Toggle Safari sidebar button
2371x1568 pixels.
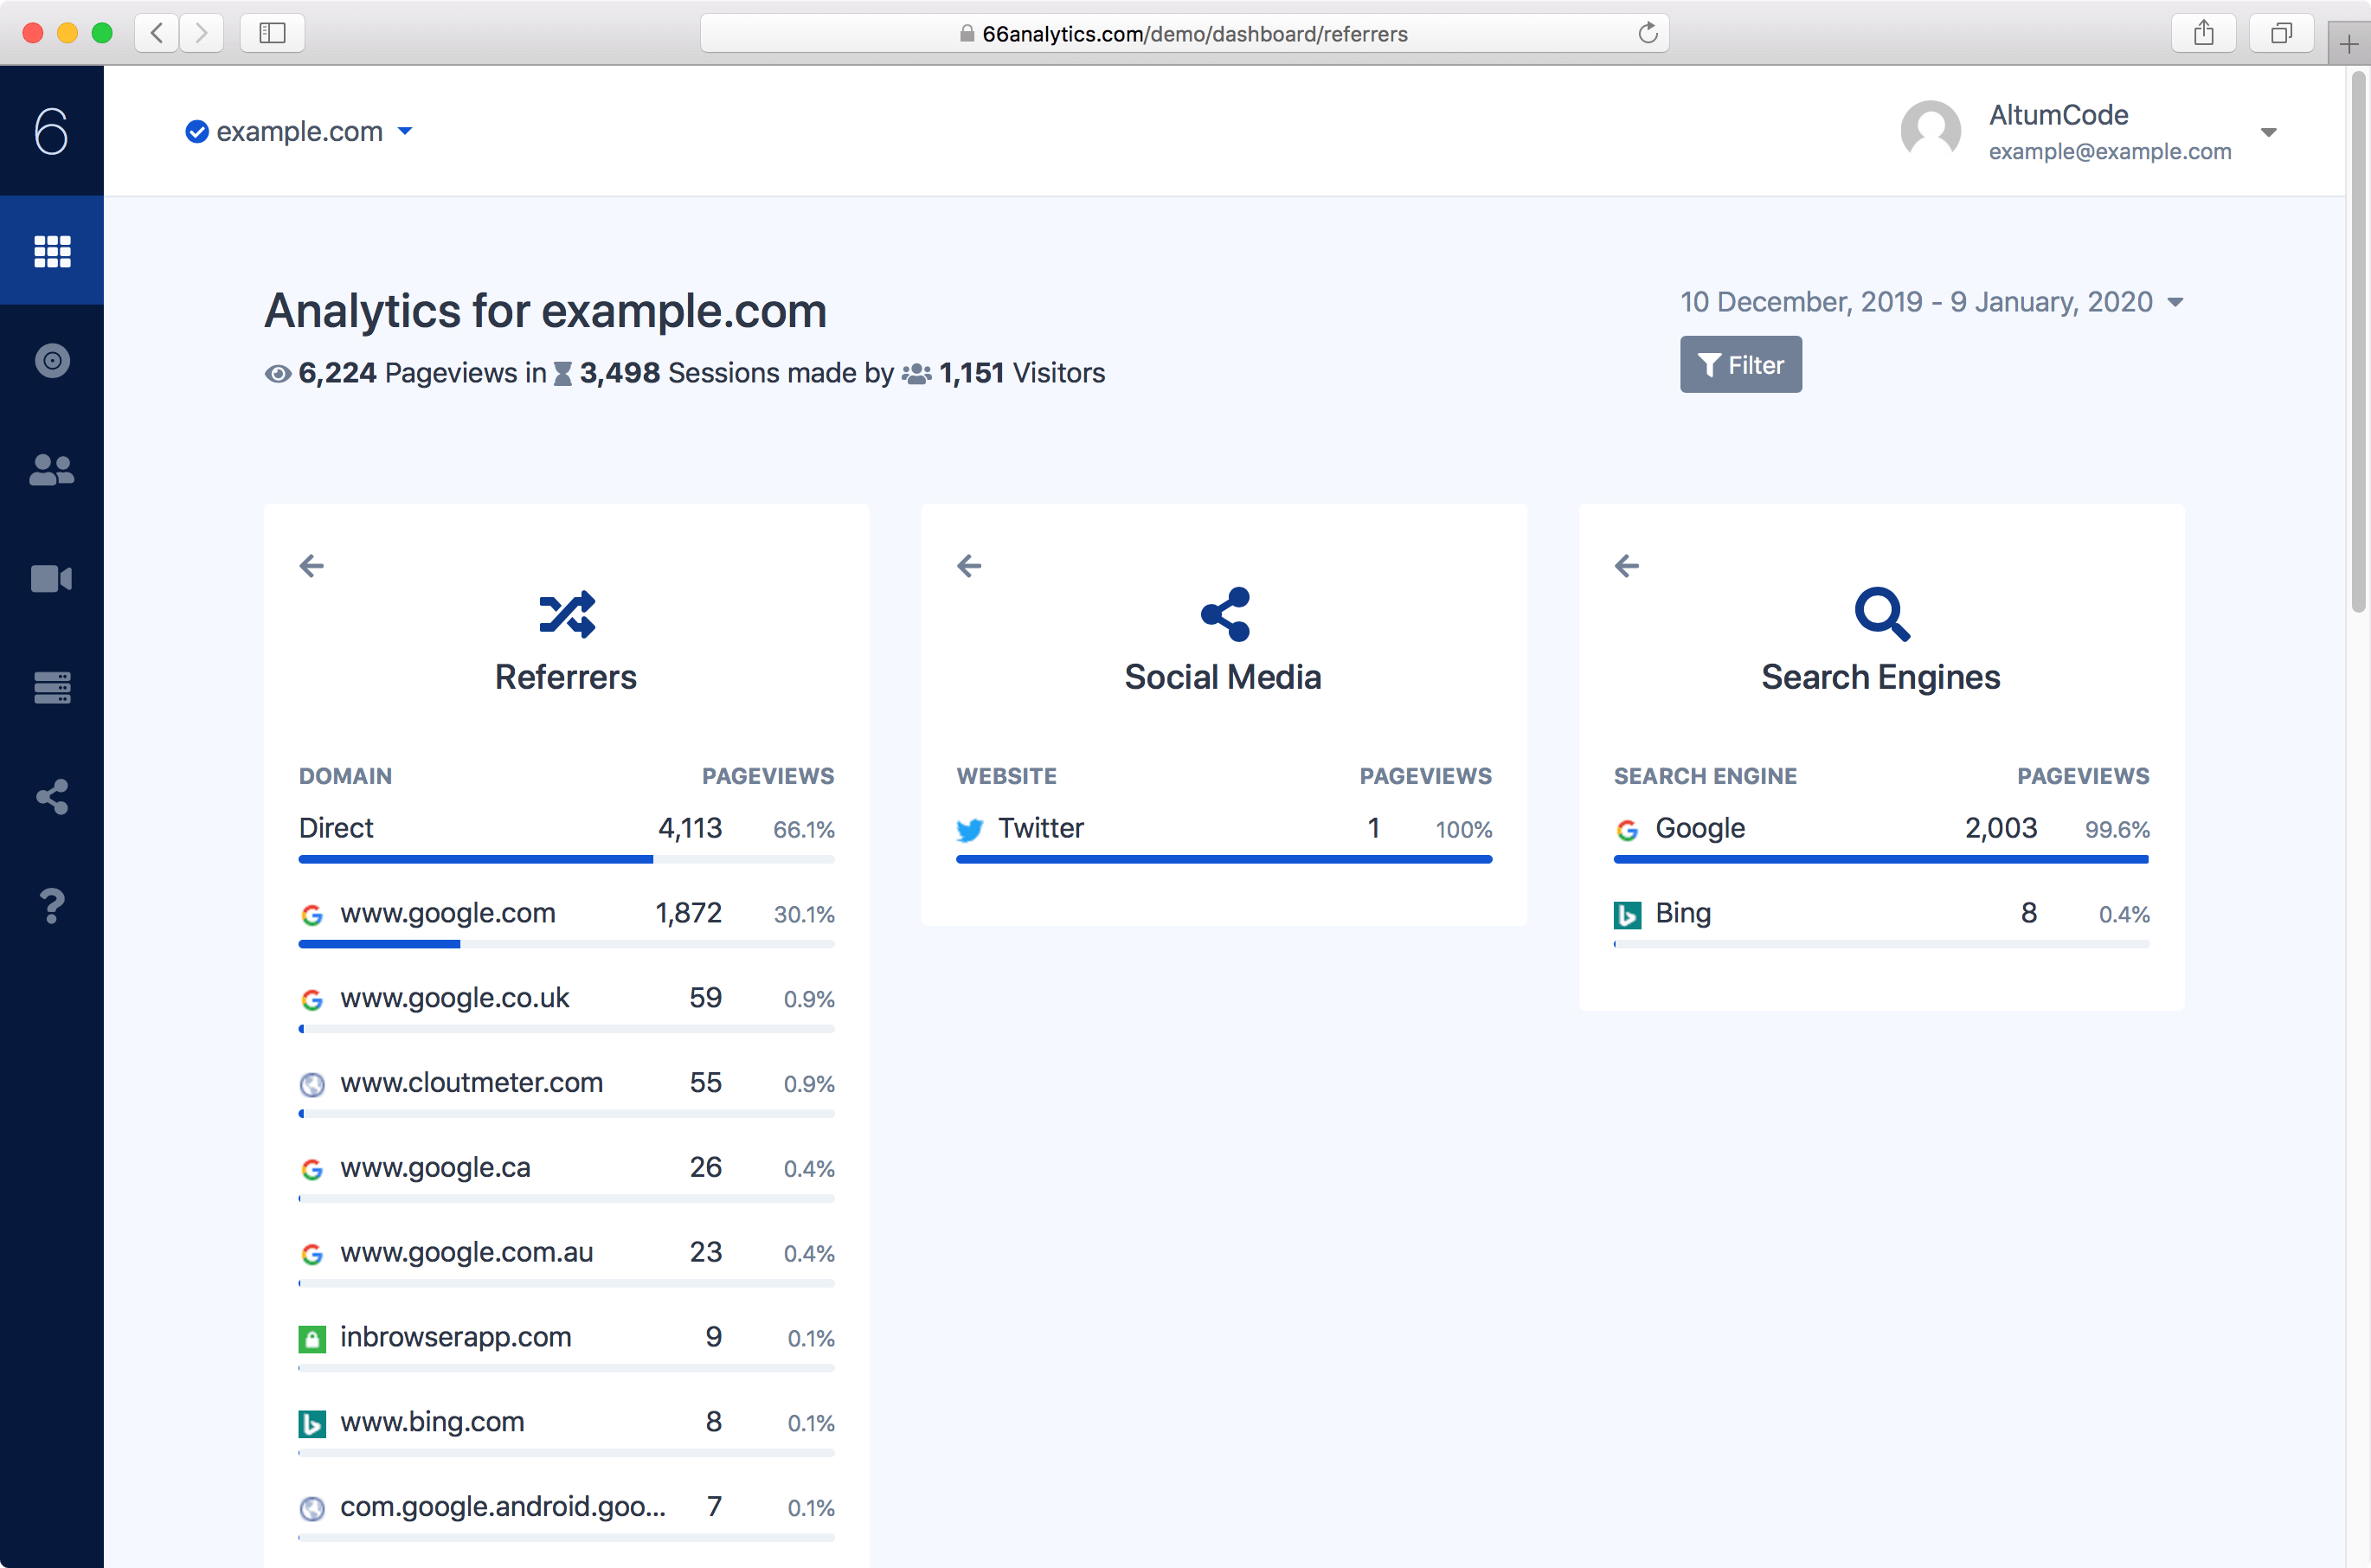click(x=272, y=34)
